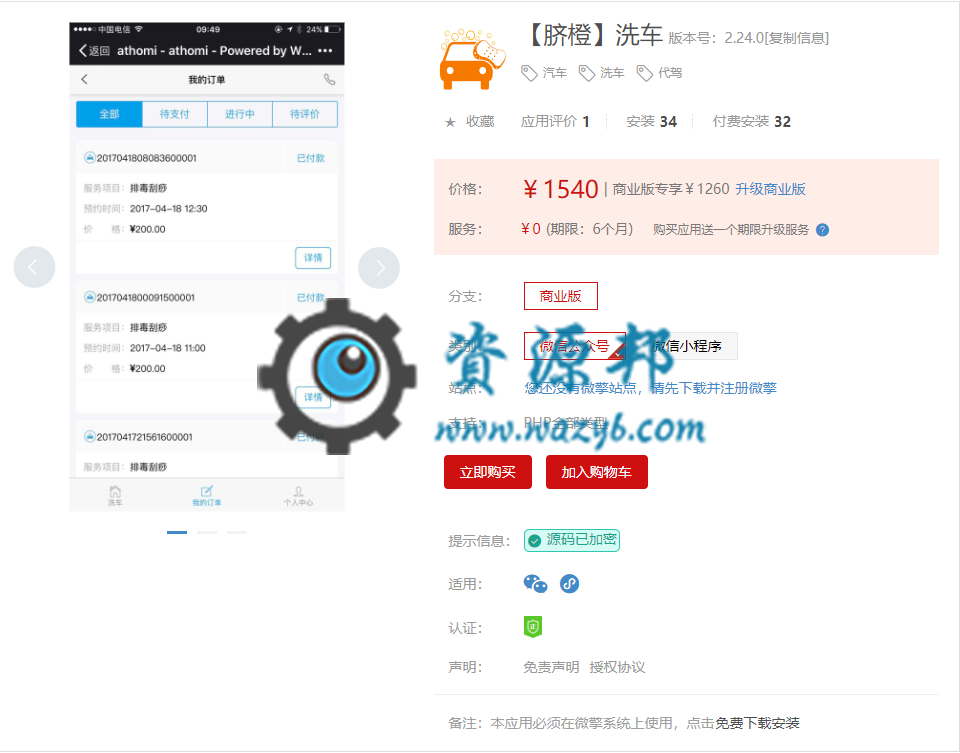Click 详情 for order 2017041808083600001
The height and width of the screenshot is (753, 960).
313,258
